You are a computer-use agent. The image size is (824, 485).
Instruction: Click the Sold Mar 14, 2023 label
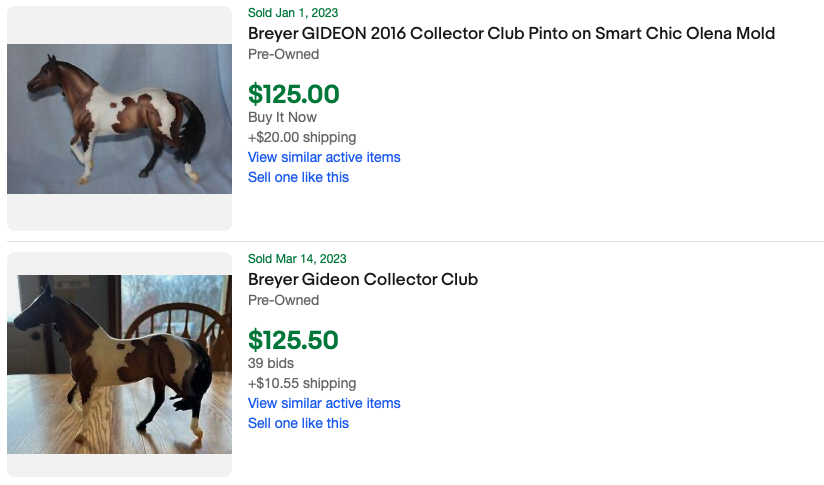(x=297, y=259)
